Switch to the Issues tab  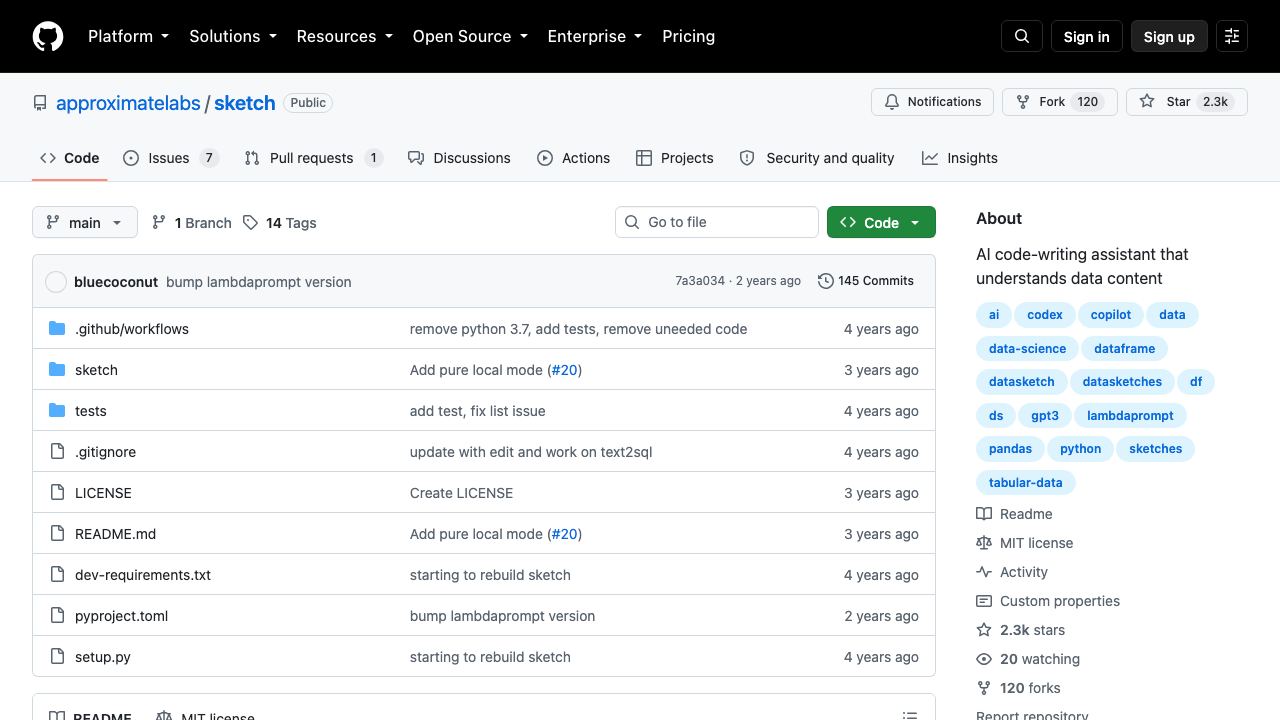[171, 158]
